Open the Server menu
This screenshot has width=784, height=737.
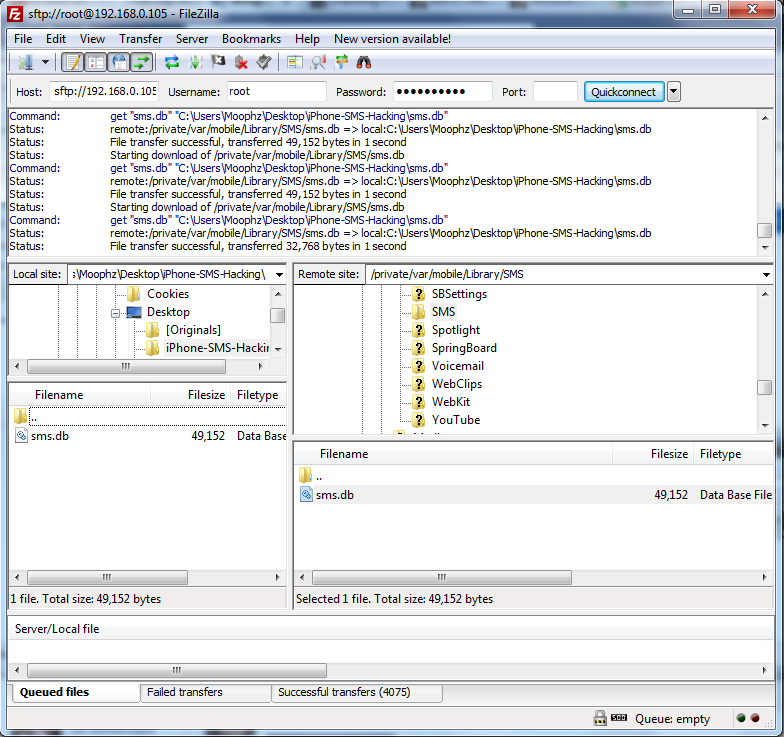(192, 39)
